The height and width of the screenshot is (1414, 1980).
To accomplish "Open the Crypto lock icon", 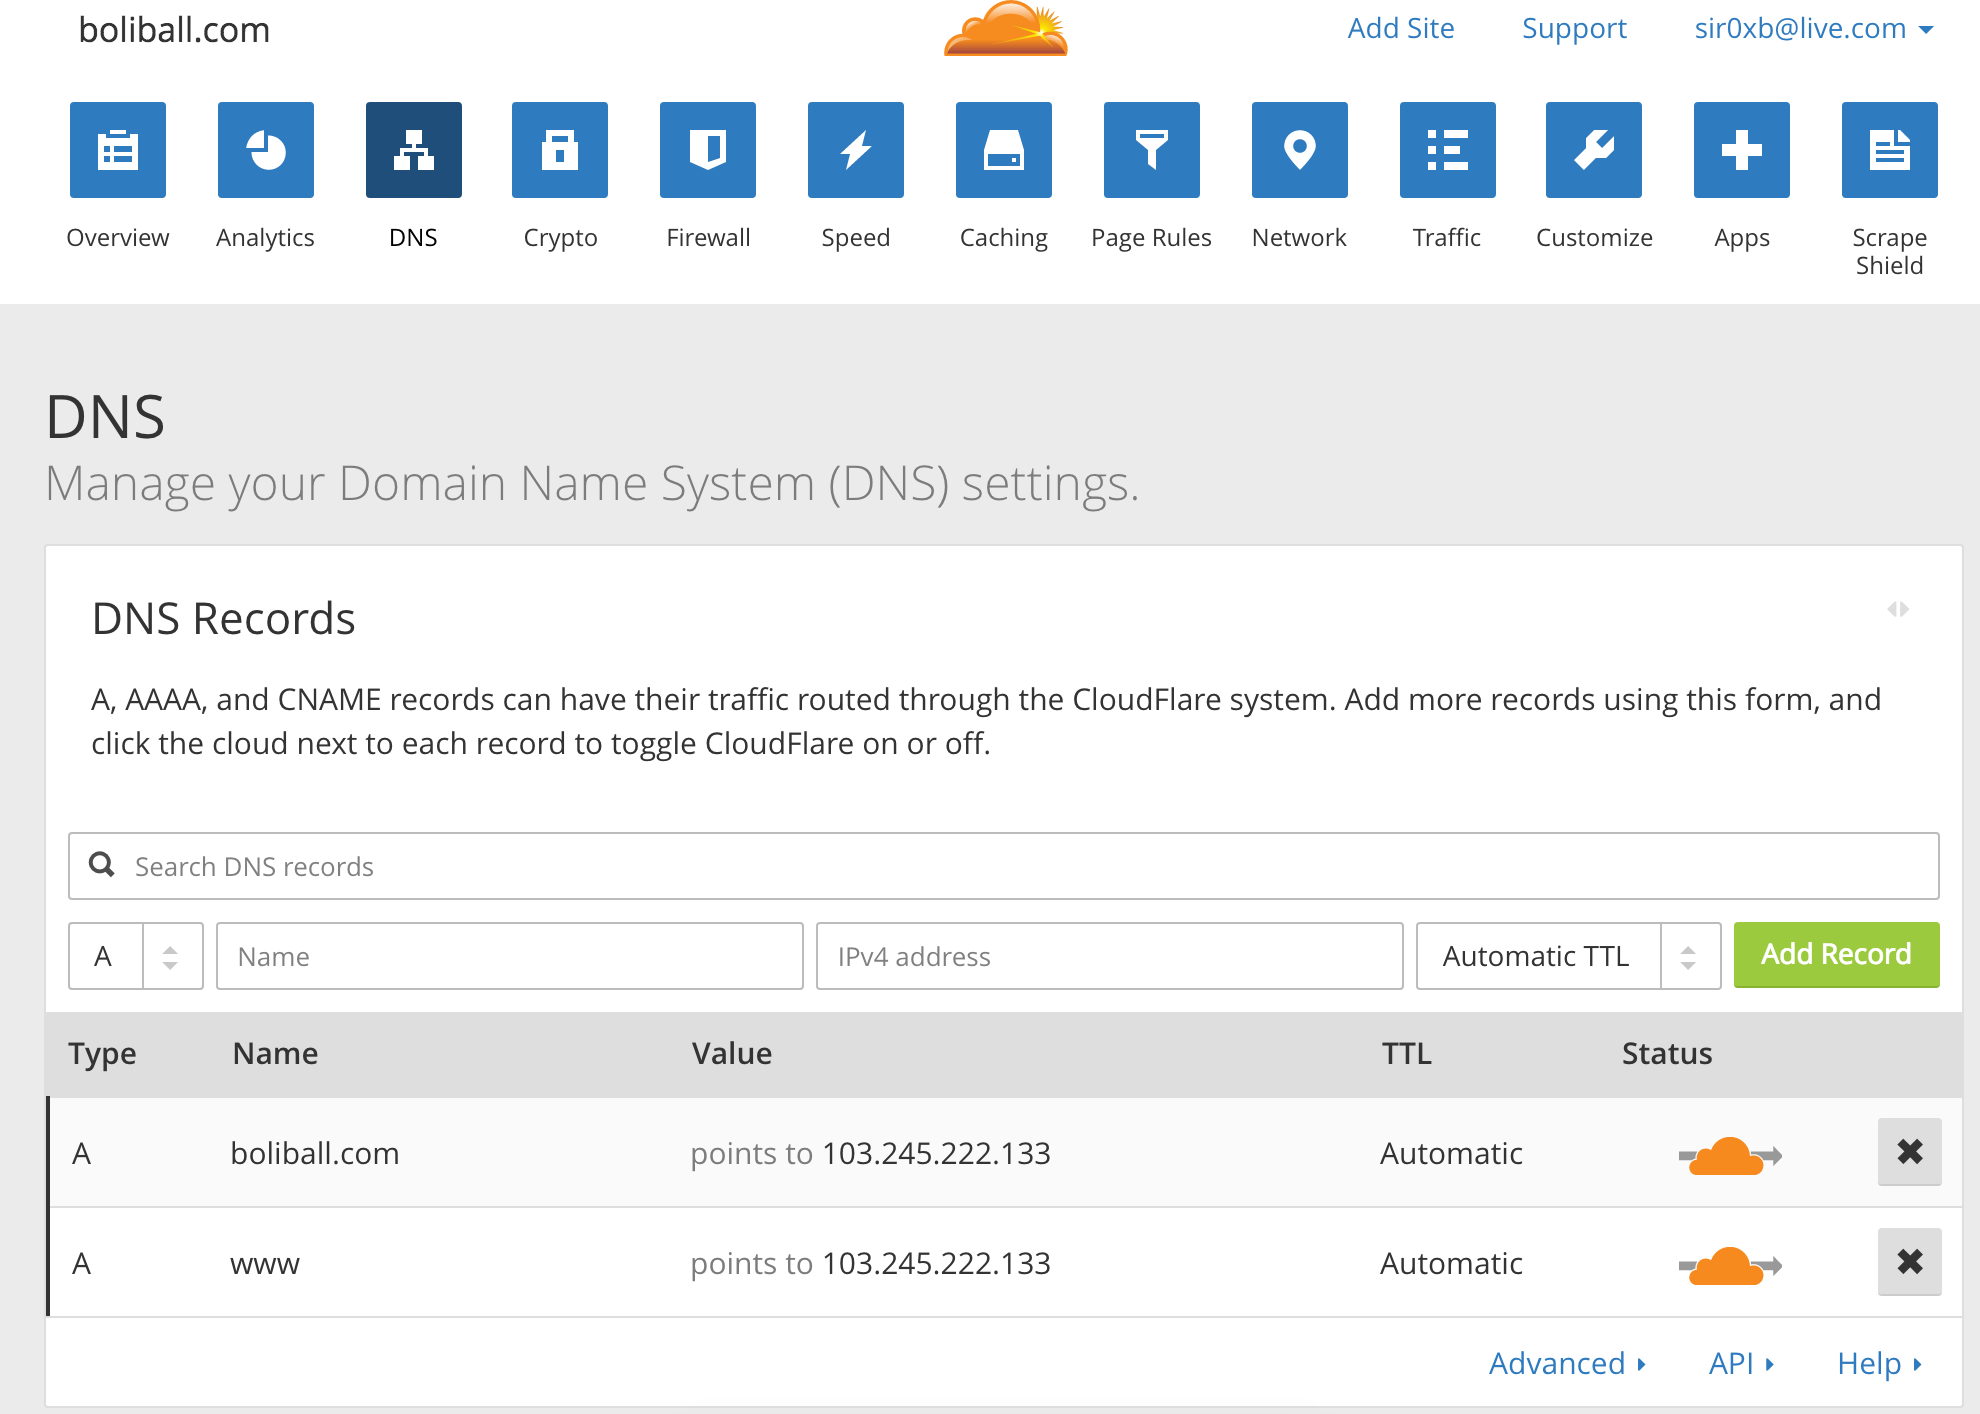I will click(560, 150).
